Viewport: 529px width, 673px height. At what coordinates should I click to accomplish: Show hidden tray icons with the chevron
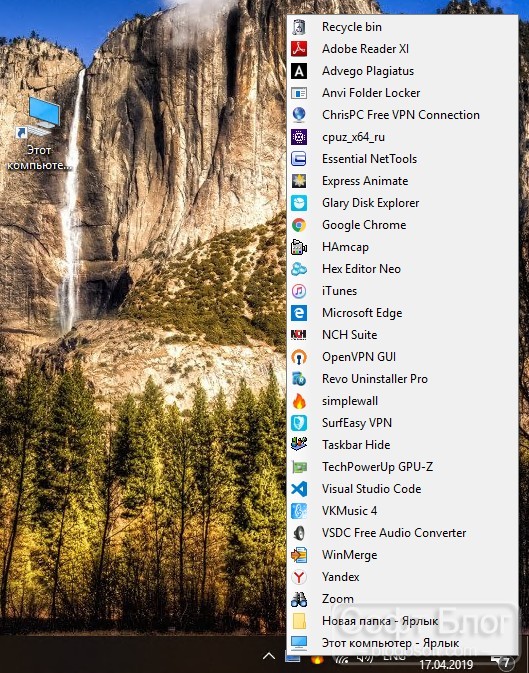[x=269, y=656]
